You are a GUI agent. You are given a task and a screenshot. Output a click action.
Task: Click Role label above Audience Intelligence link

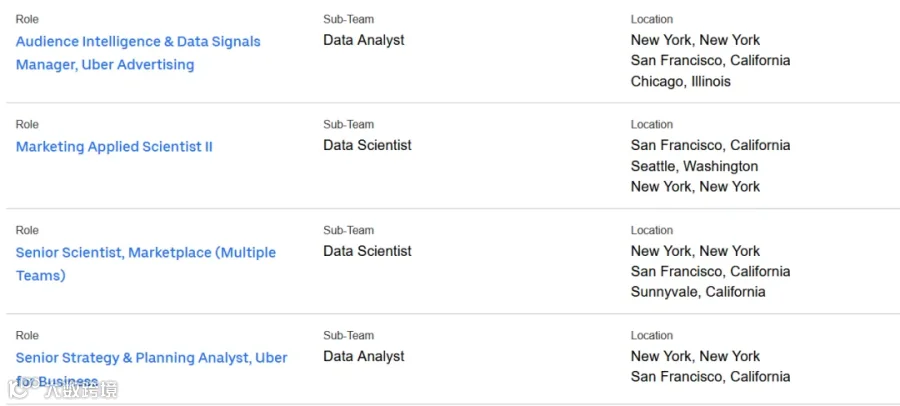[x=27, y=20]
